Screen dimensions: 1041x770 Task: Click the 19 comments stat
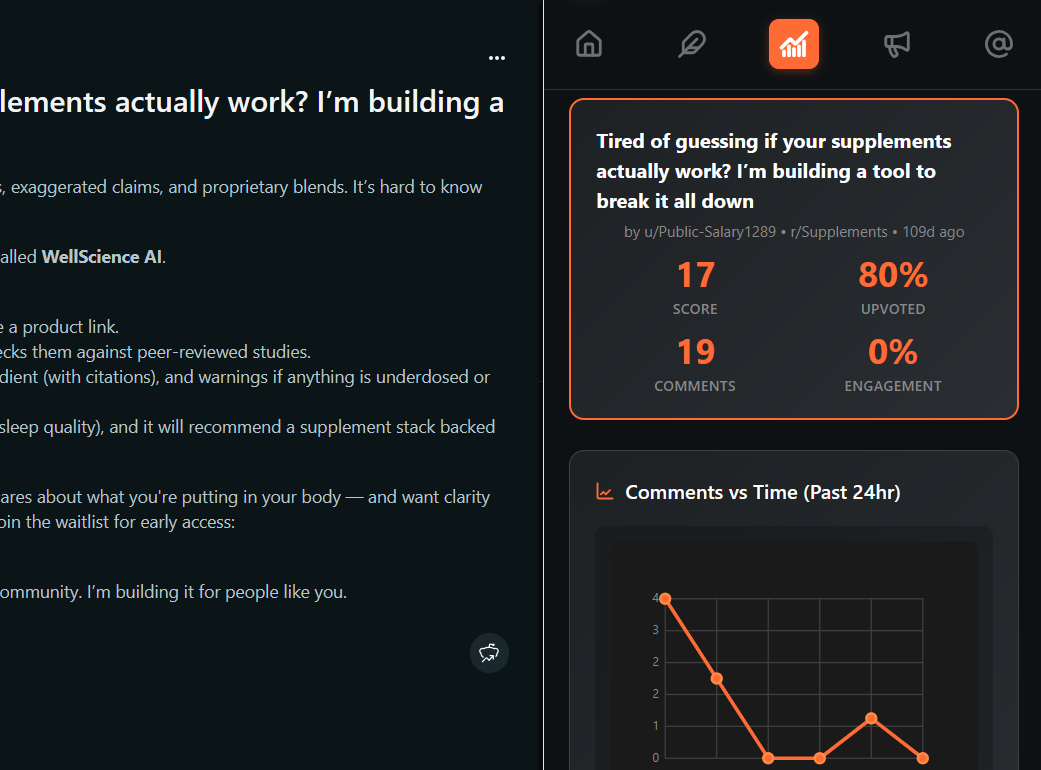(x=695, y=364)
